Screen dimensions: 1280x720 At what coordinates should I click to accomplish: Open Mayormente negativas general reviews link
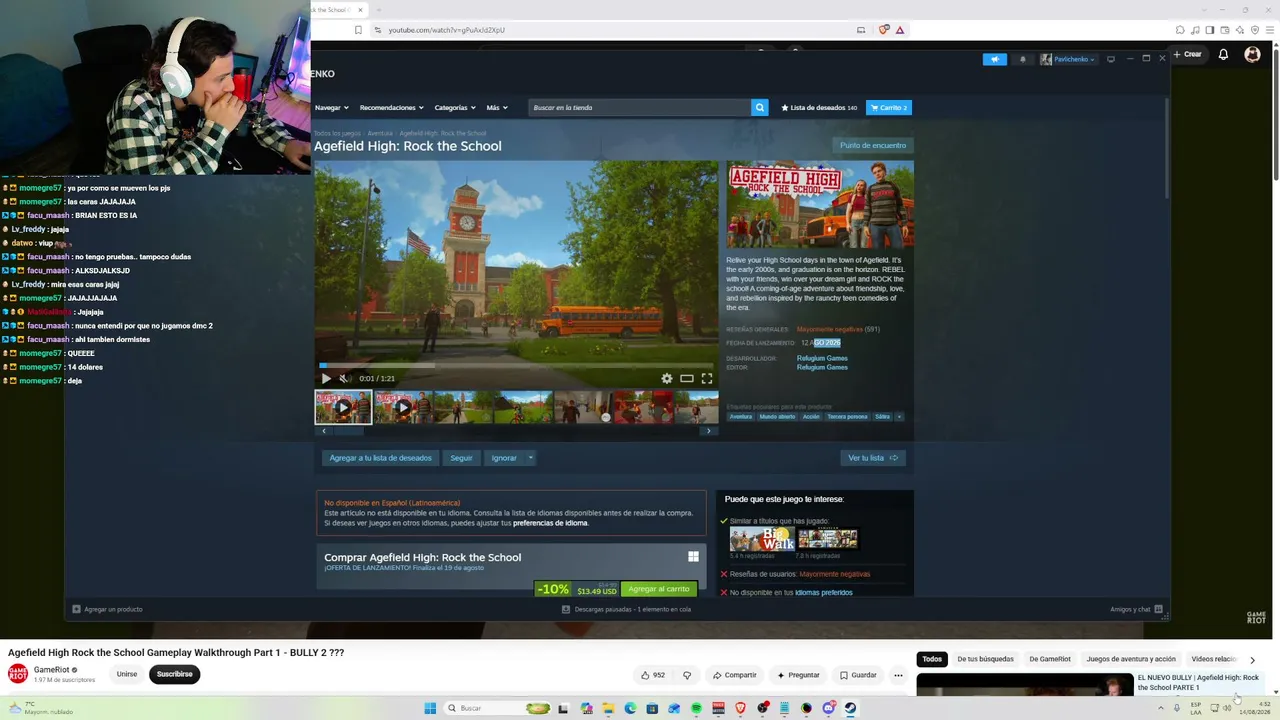tap(829, 329)
